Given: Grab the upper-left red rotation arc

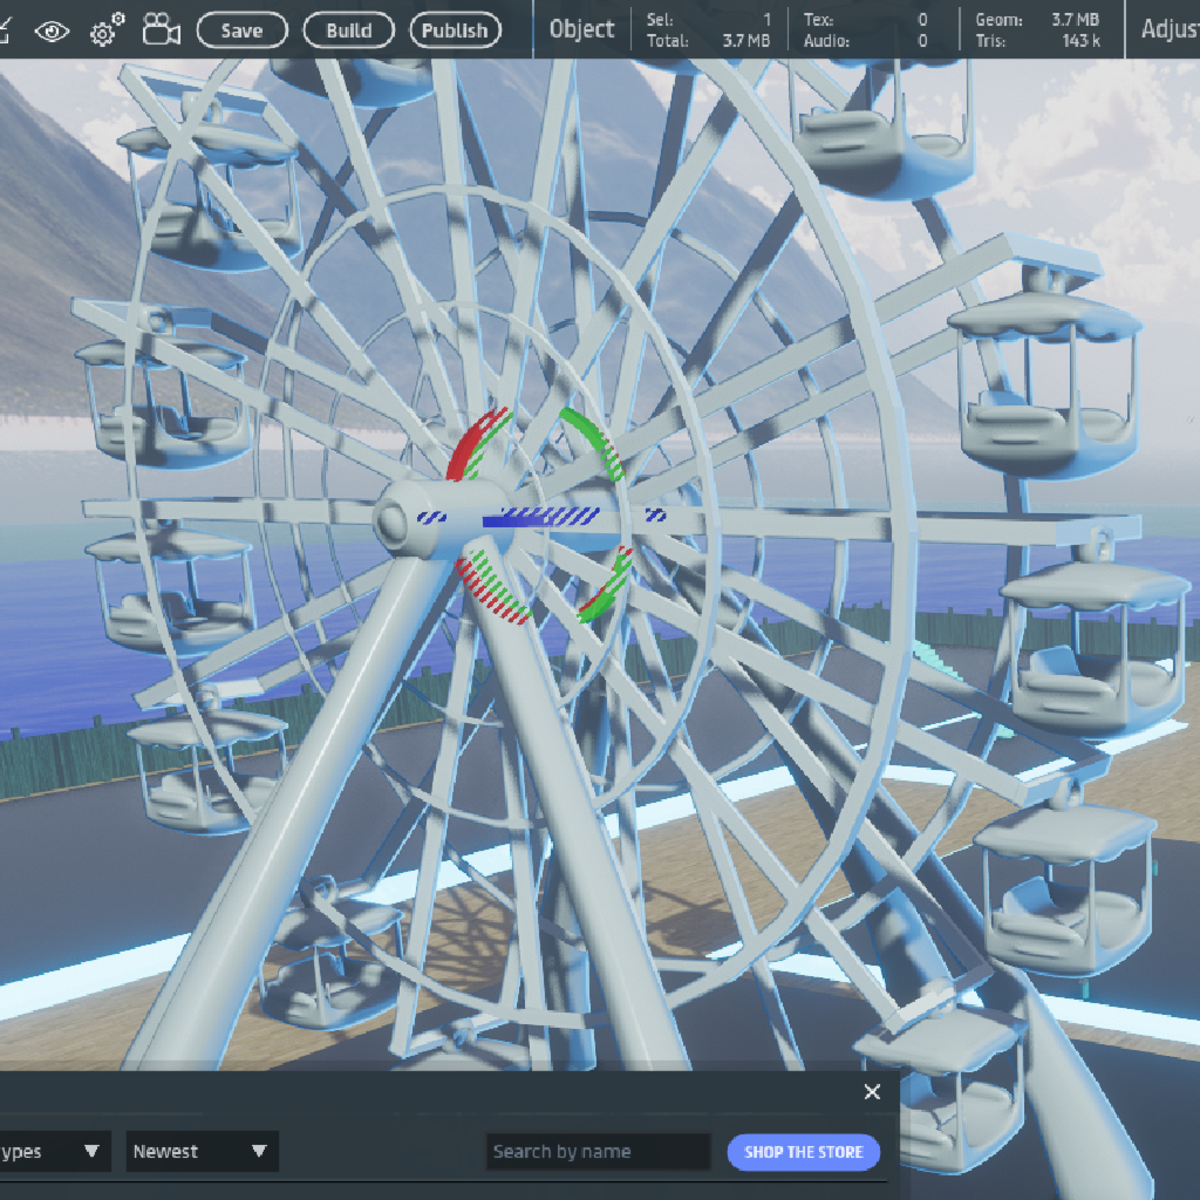Looking at the screenshot, I should coord(474,445).
